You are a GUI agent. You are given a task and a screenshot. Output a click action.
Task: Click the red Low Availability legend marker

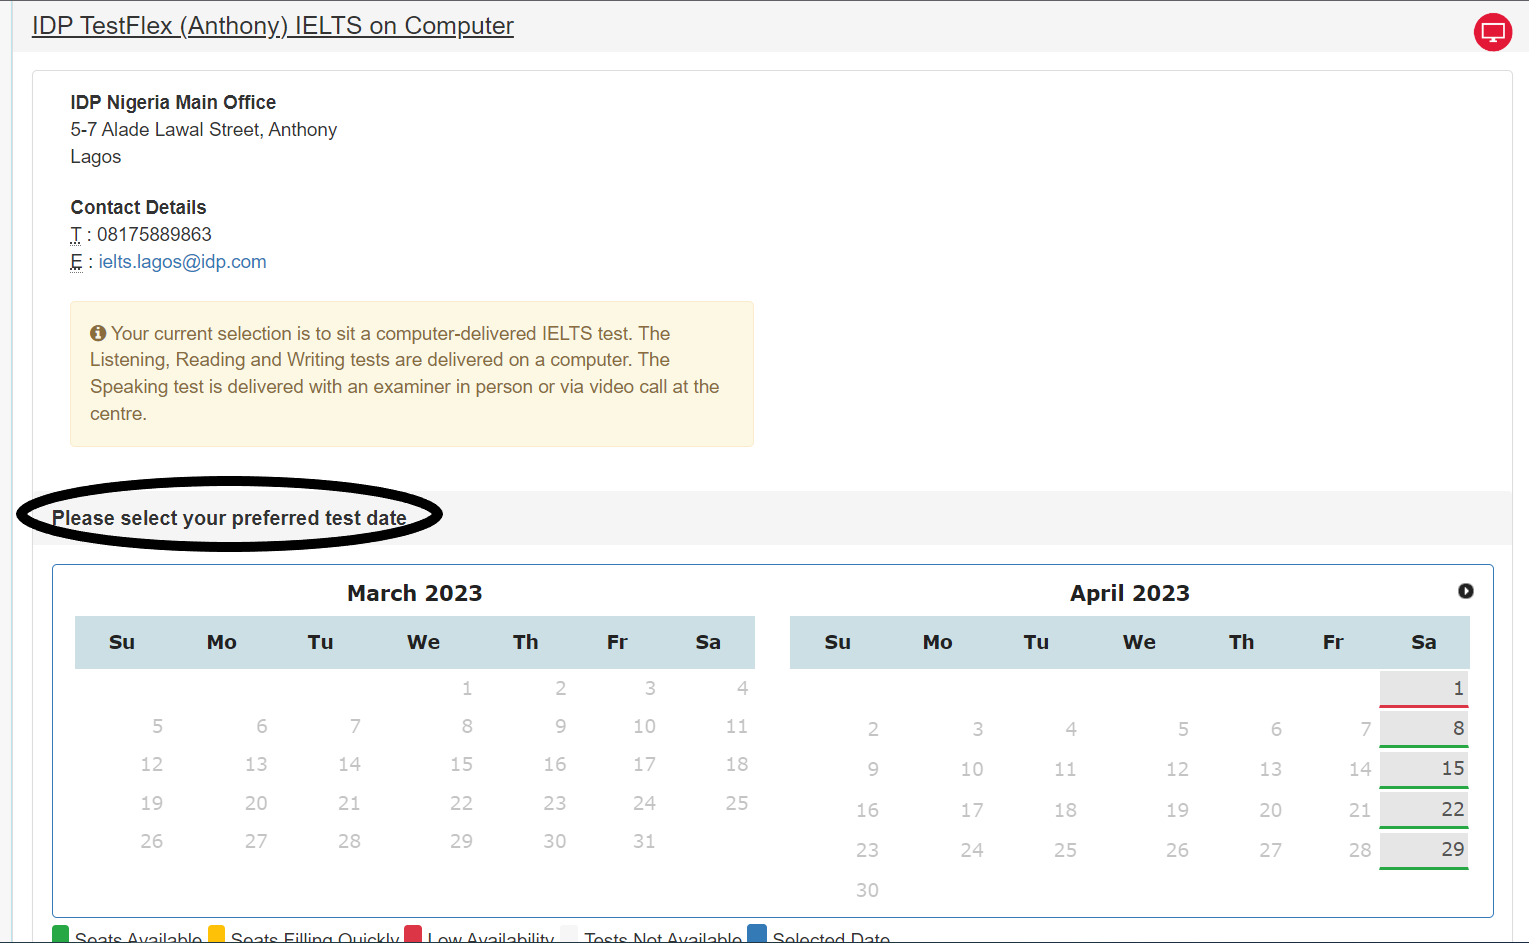click(413, 934)
